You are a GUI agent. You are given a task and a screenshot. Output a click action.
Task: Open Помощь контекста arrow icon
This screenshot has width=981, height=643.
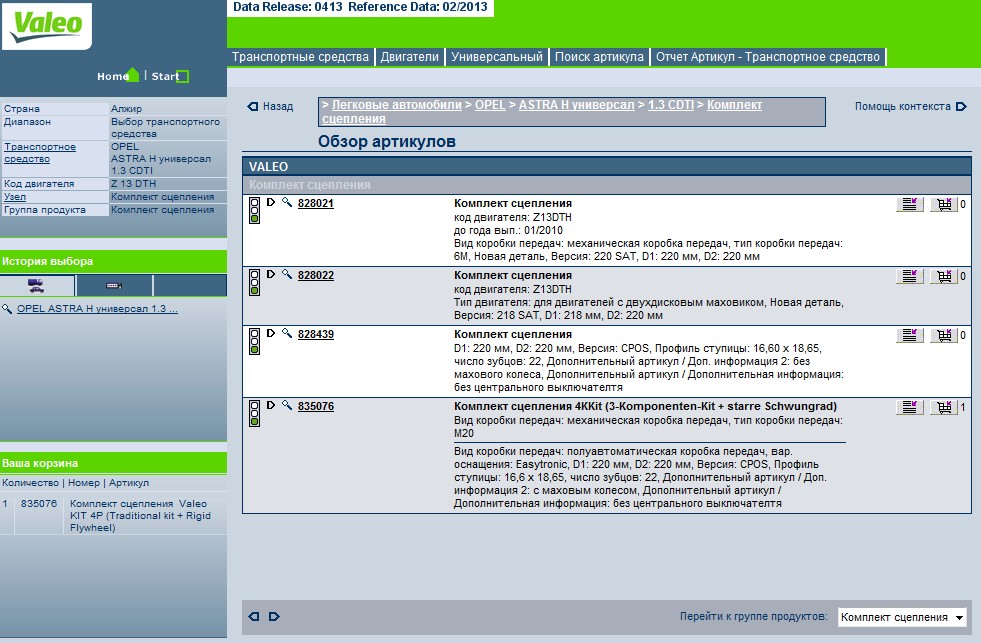961,106
